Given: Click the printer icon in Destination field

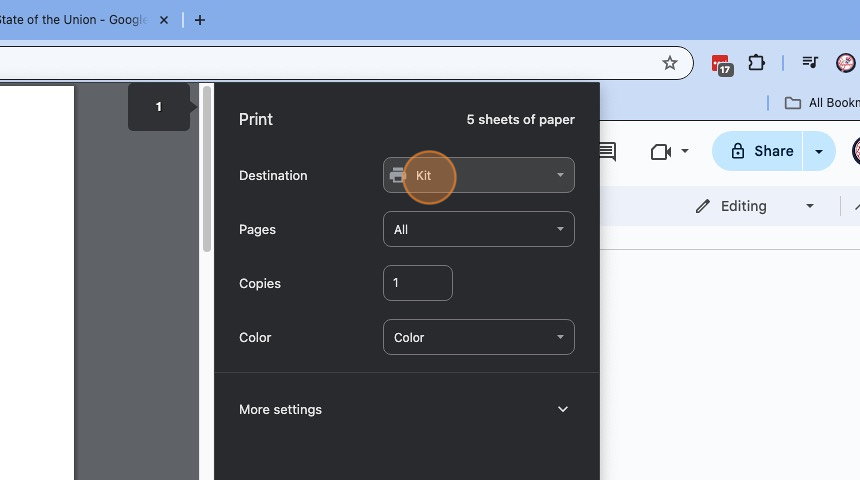Looking at the screenshot, I should click(x=398, y=175).
